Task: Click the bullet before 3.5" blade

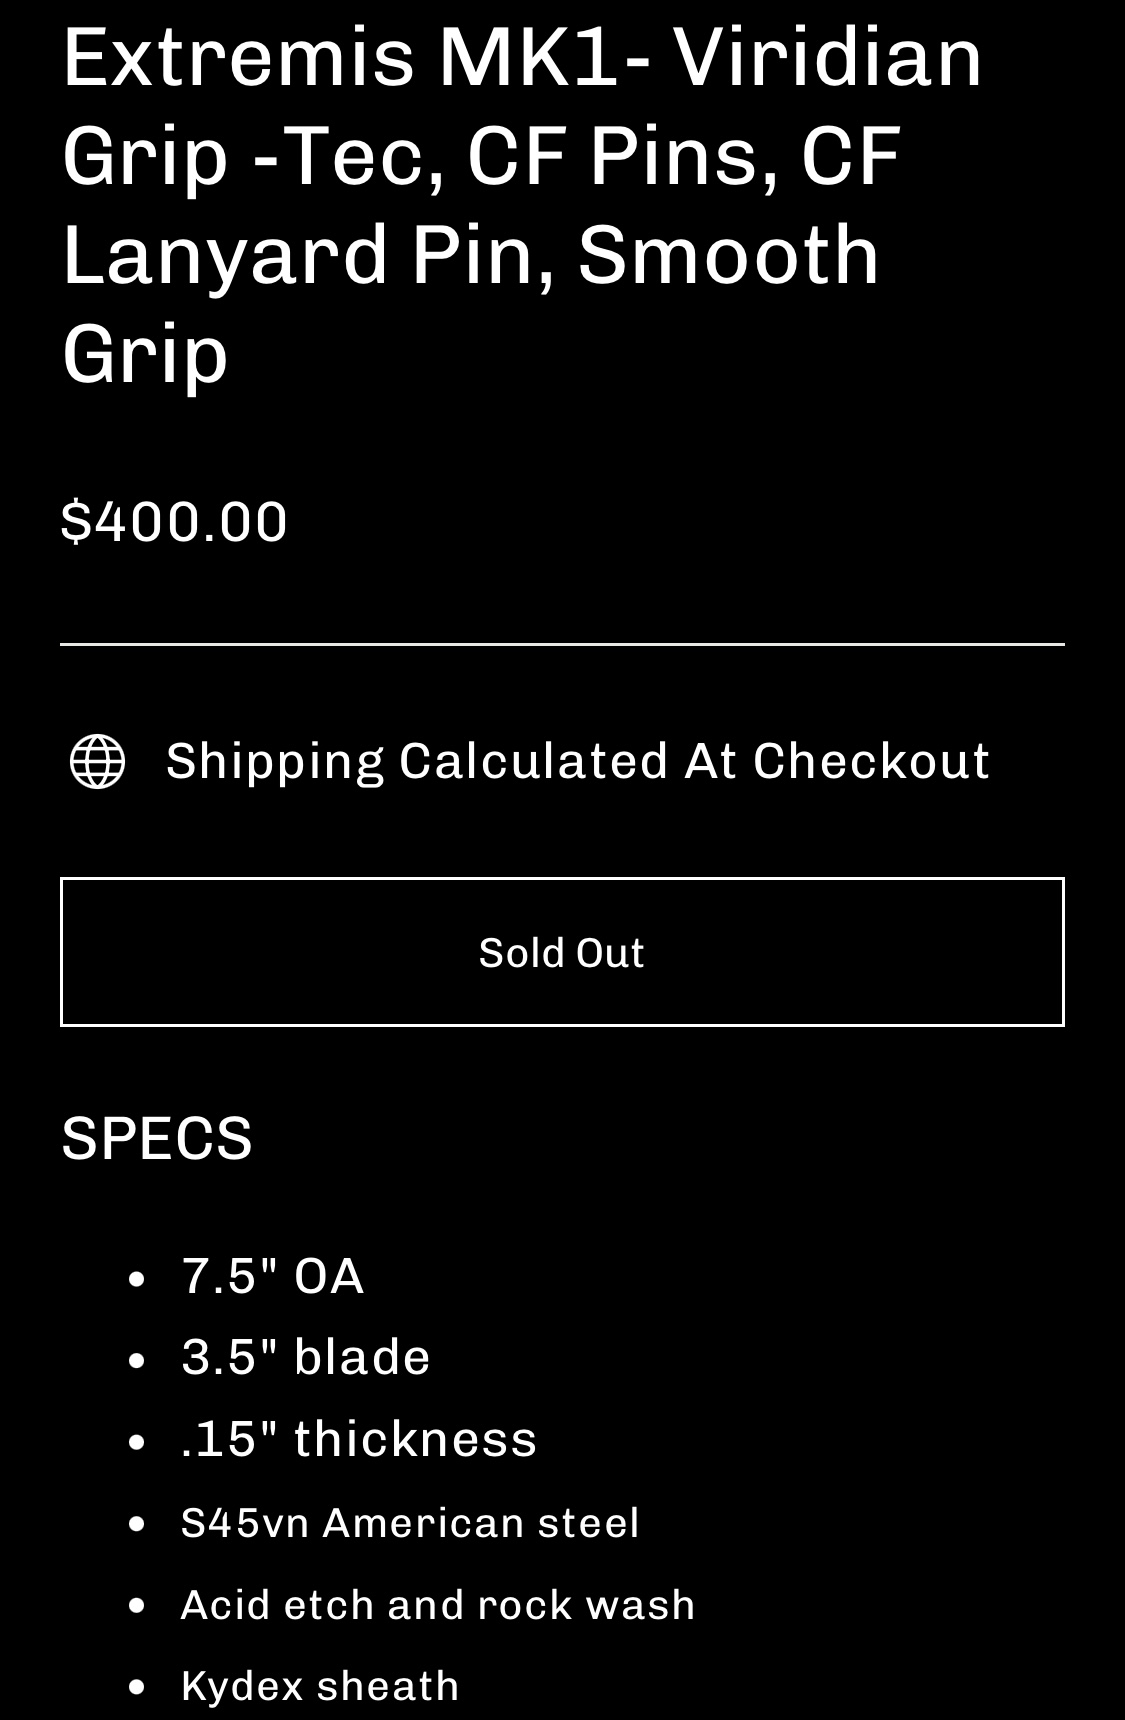Action: point(138,1359)
